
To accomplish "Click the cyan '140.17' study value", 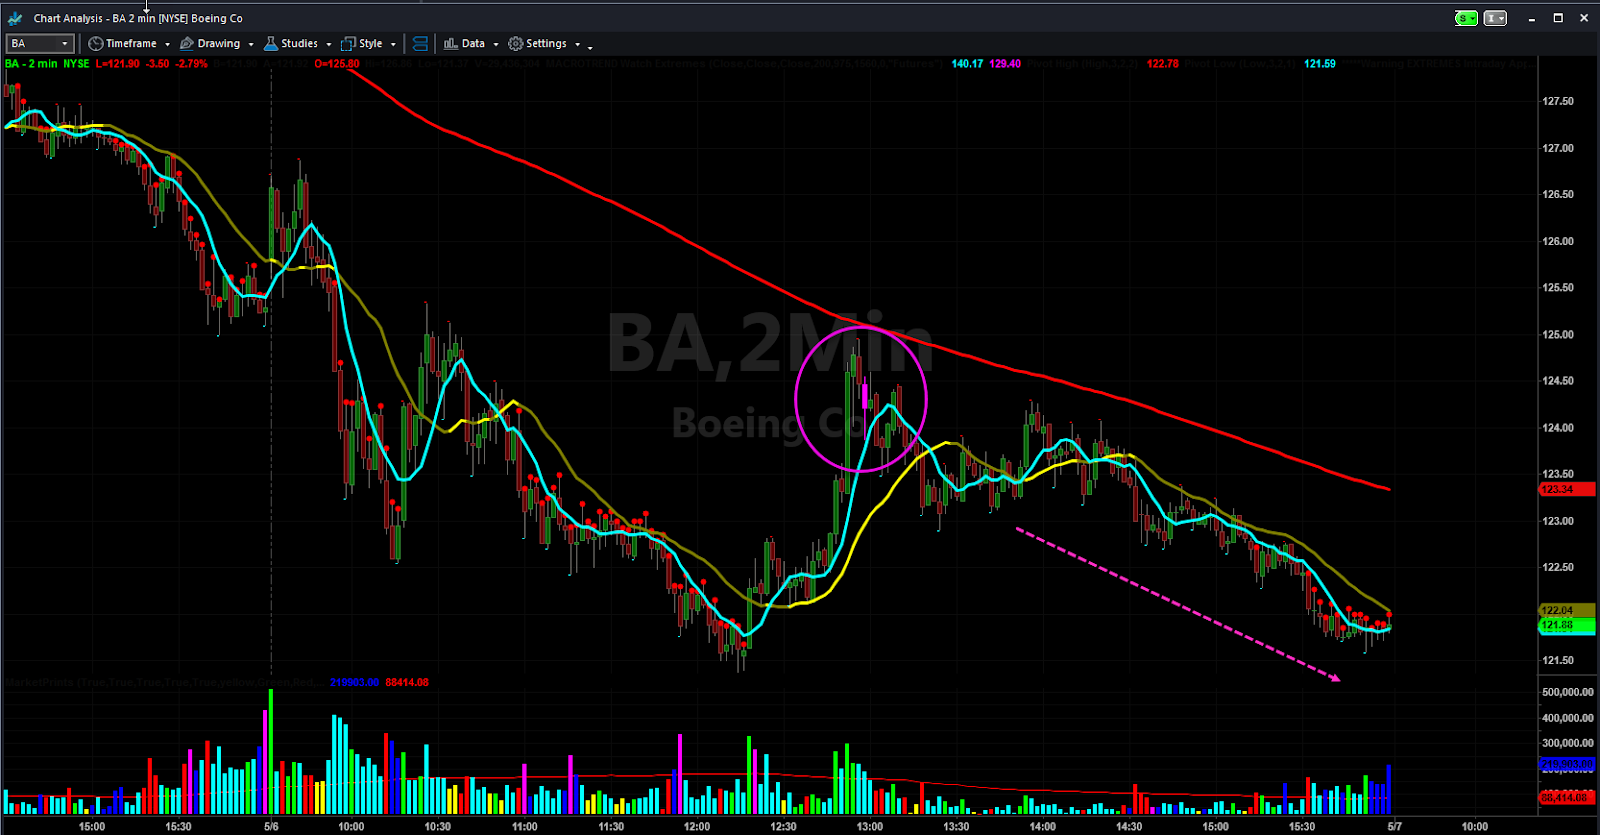I will pyautogui.click(x=967, y=64).
